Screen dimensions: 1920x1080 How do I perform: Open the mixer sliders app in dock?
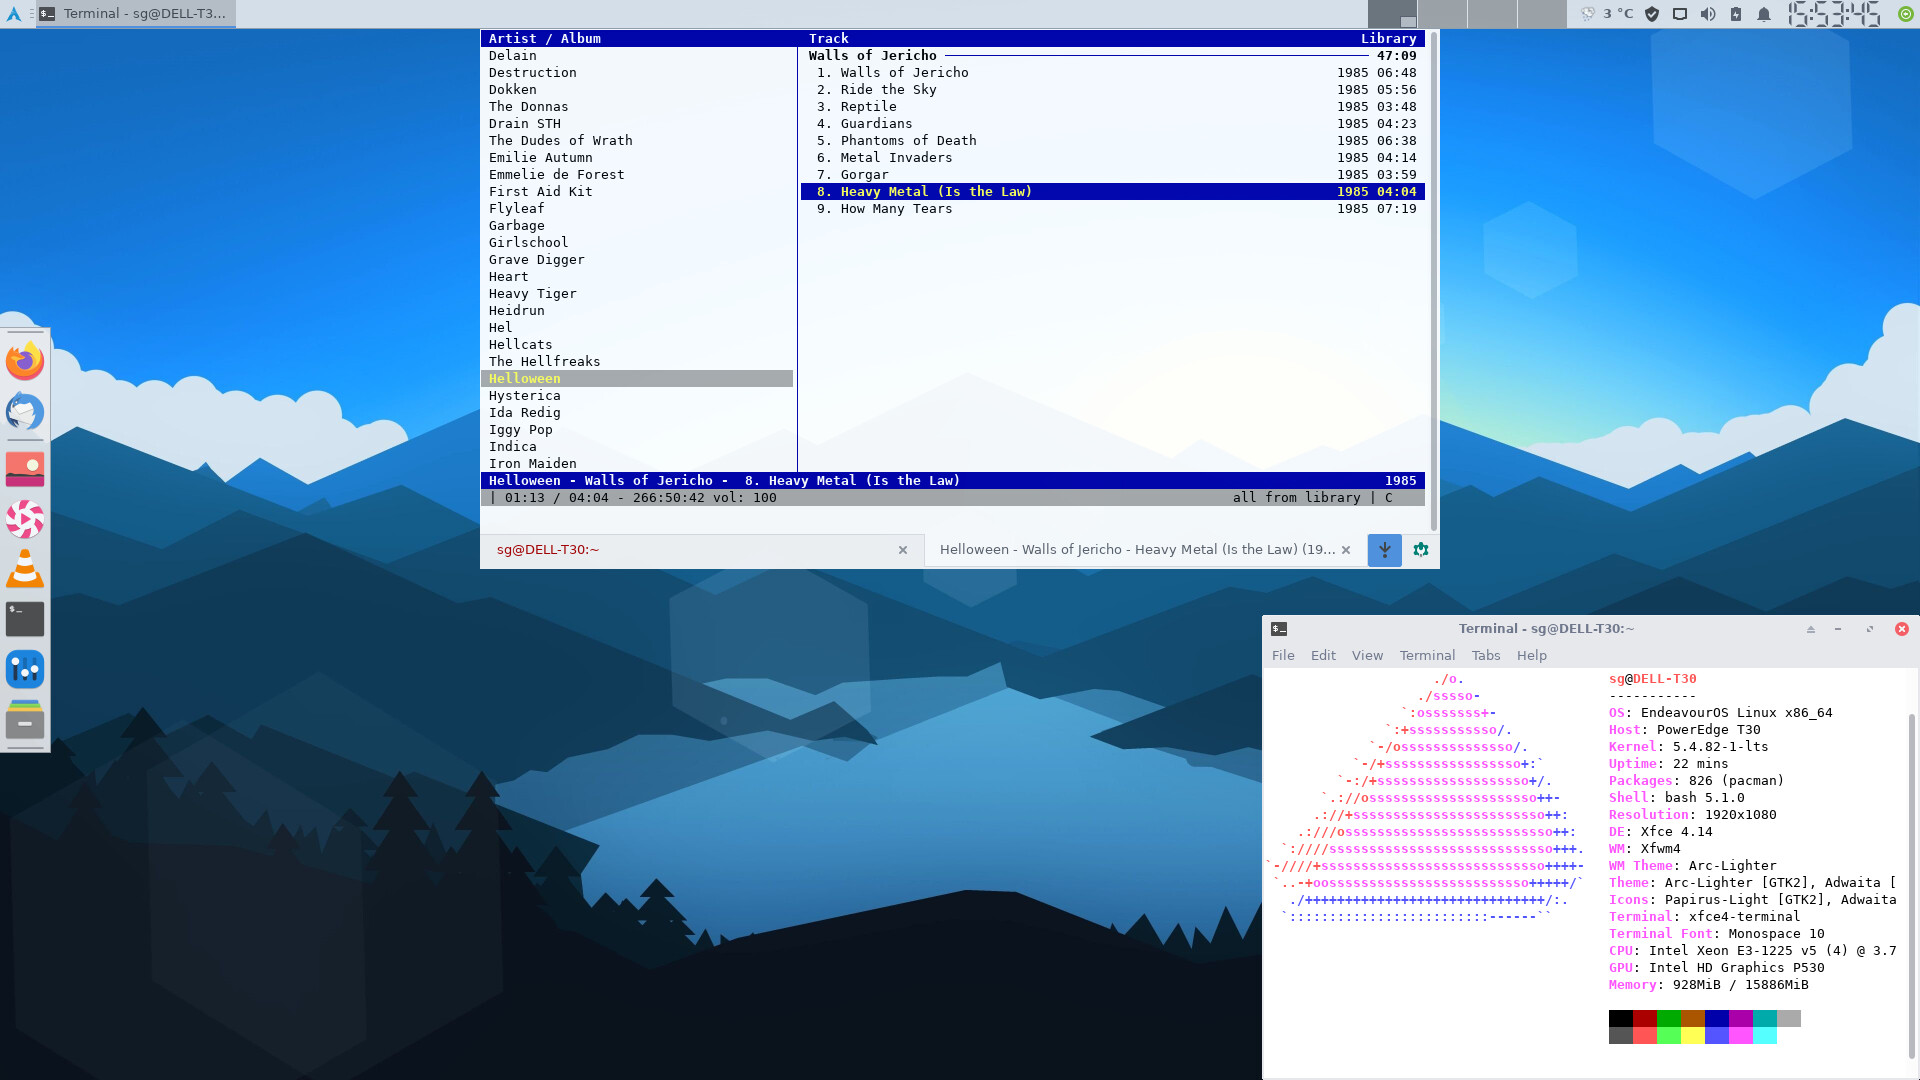click(x=25, y=669)
